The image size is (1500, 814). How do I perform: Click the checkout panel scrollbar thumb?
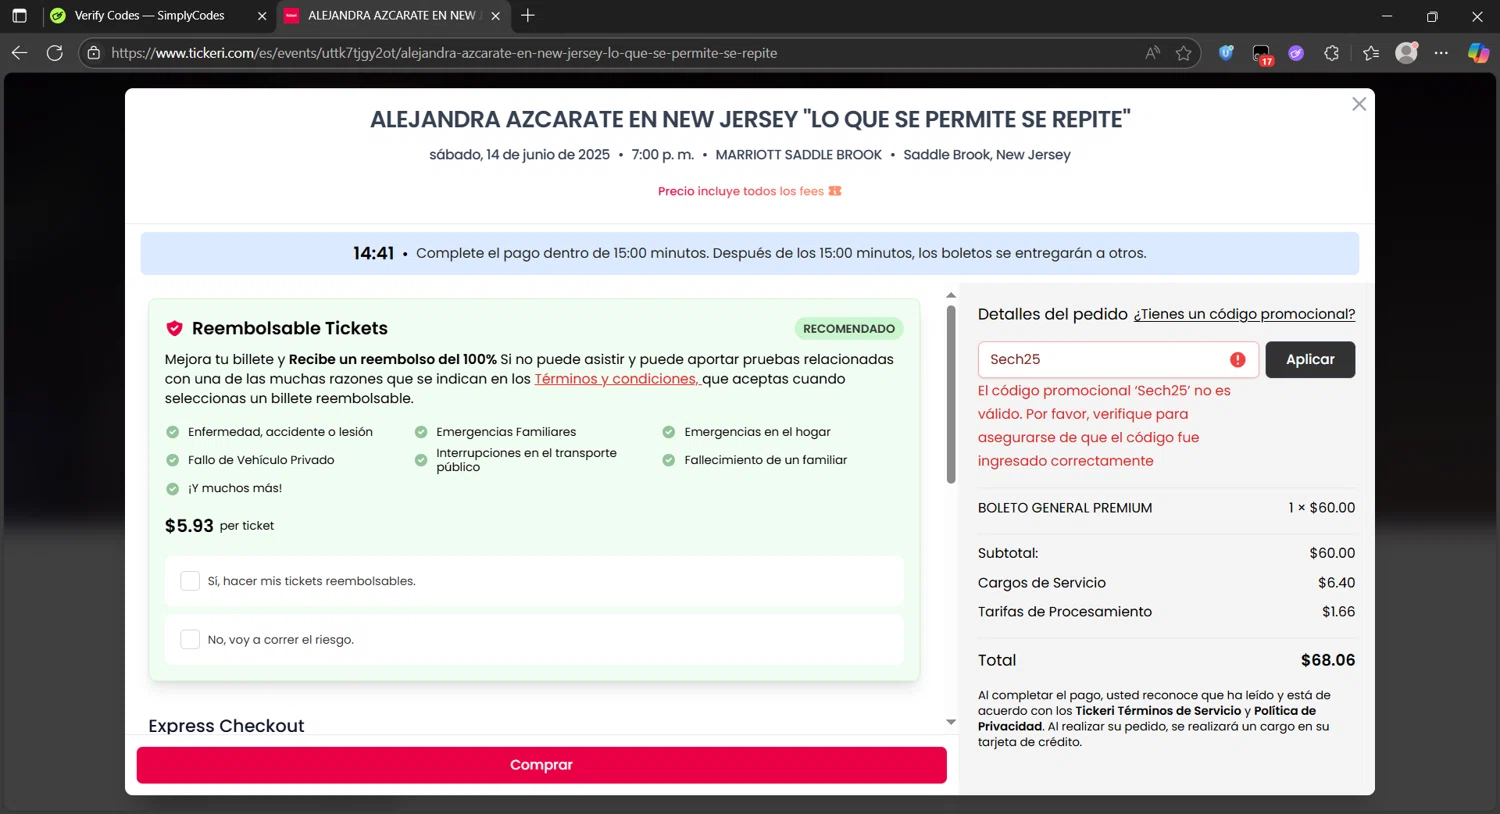coord(951,394)
